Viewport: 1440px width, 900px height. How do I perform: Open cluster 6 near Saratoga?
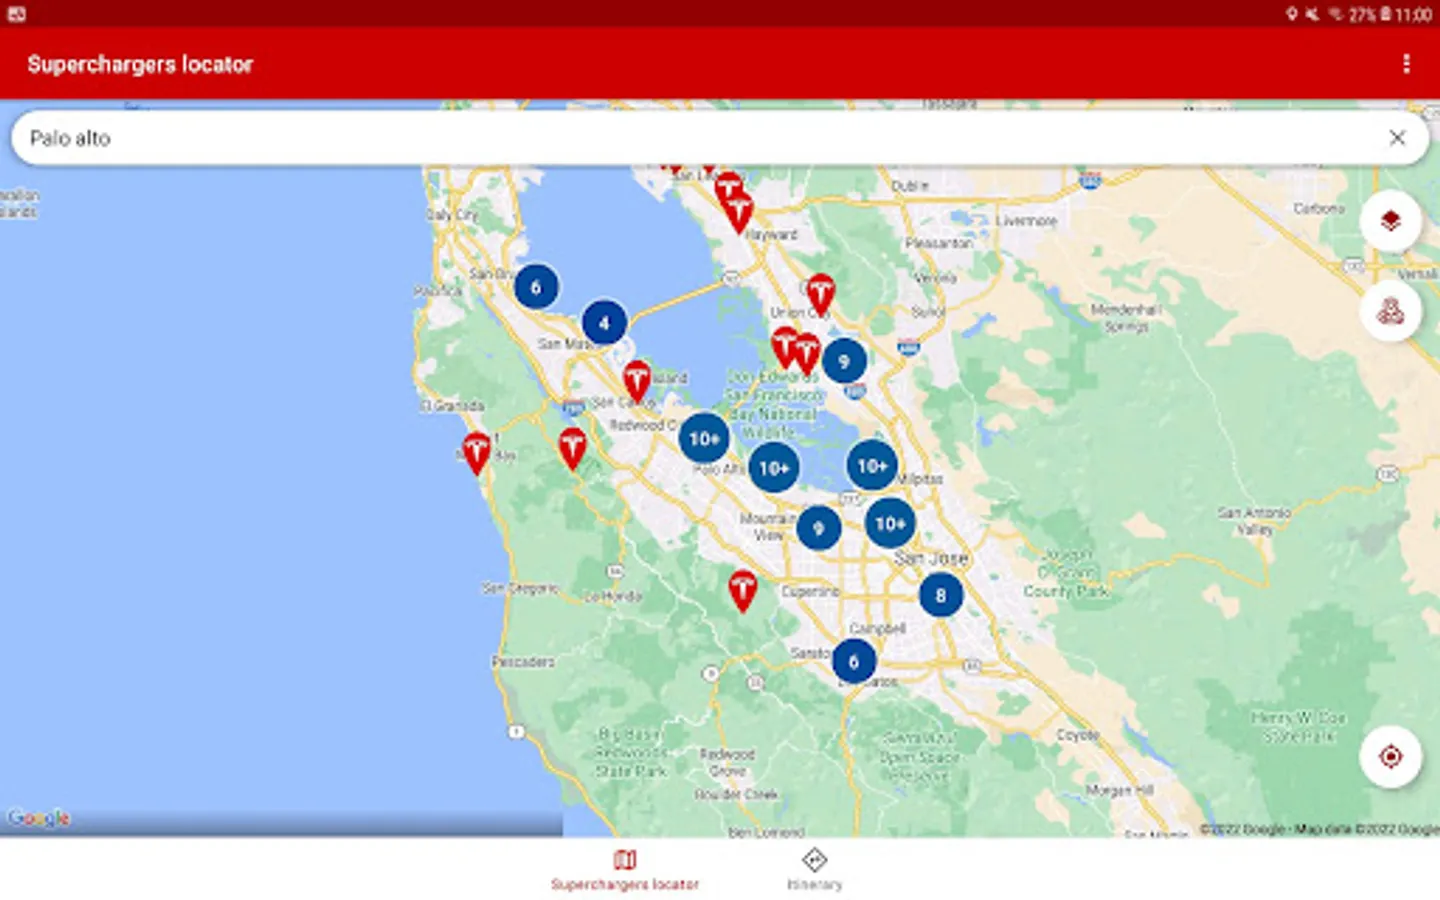853,661
